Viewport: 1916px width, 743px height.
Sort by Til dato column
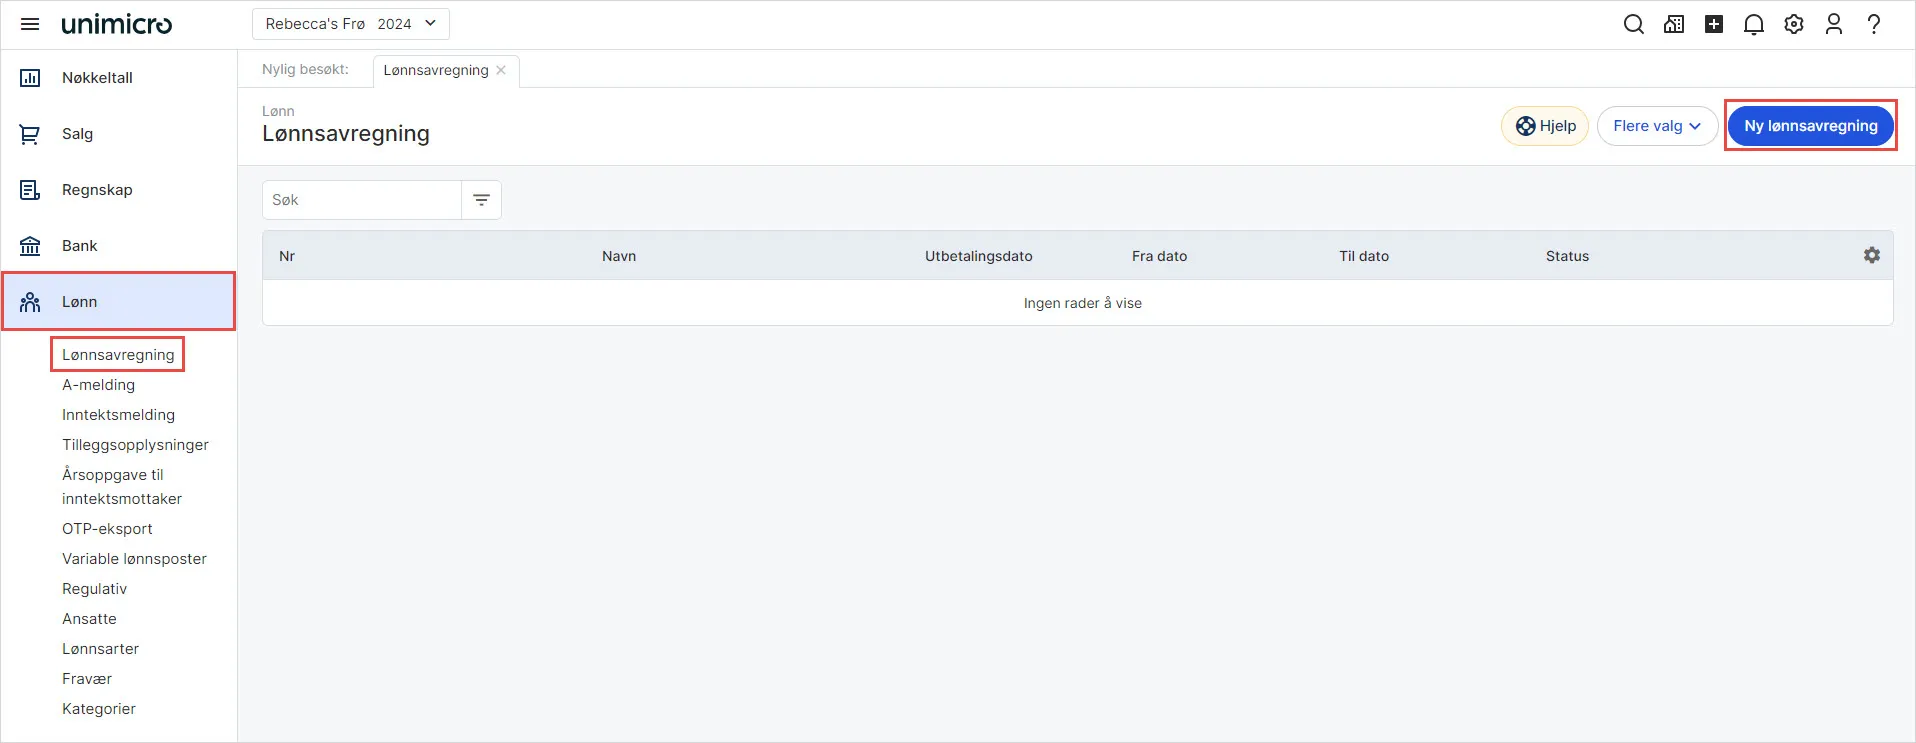coord(1364,256)
